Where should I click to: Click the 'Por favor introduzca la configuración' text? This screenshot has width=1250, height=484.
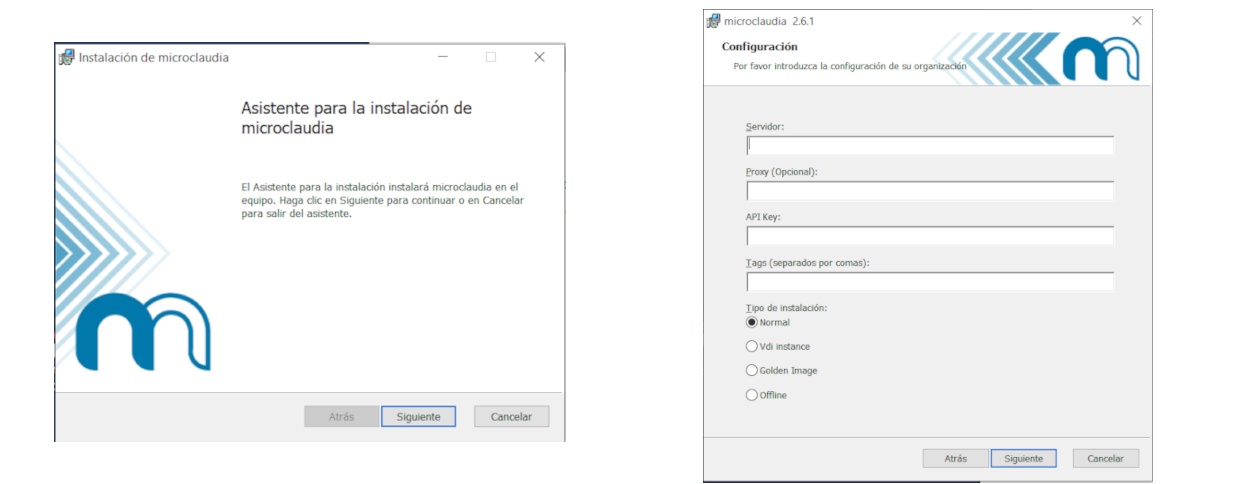click(x=850, y=66)
